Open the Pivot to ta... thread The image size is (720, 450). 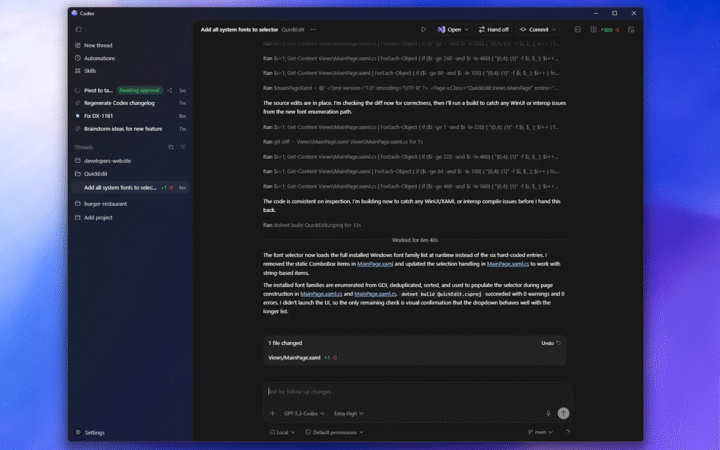click(x=98, y=90)
